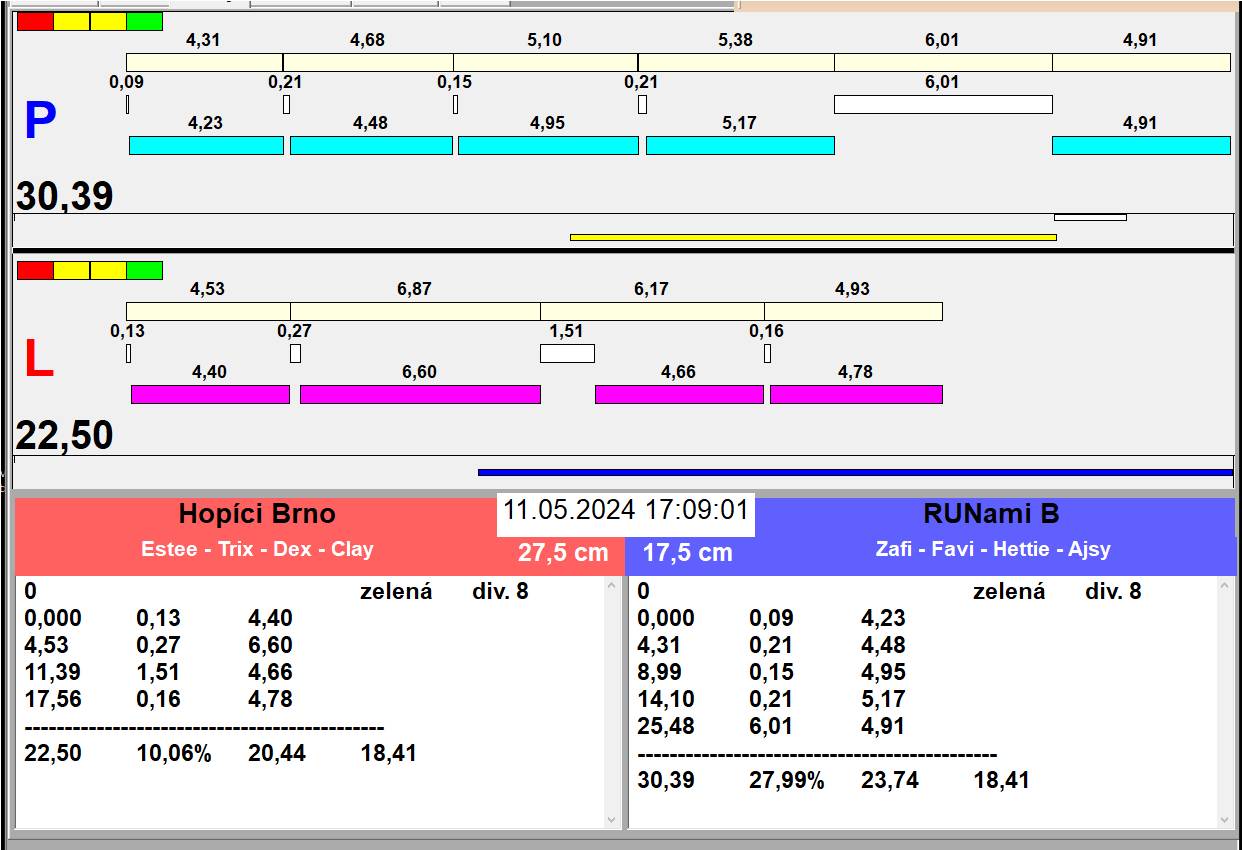Click the 11.05.2024 17:09:01 timestamp

click(x=625, y=510)
